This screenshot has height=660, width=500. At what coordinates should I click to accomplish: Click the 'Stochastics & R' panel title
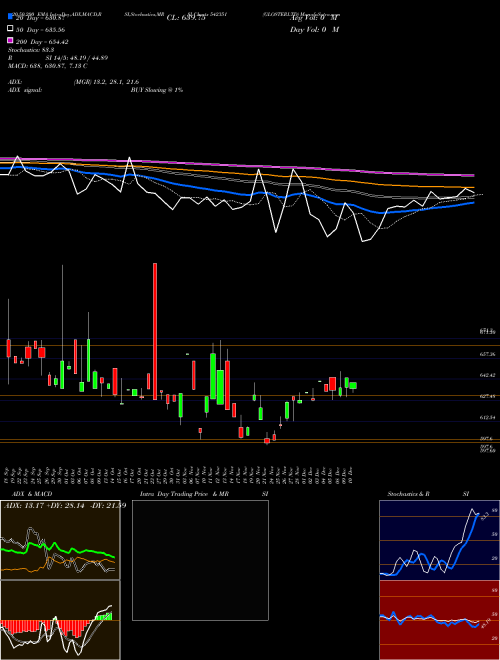click(408, 494)
